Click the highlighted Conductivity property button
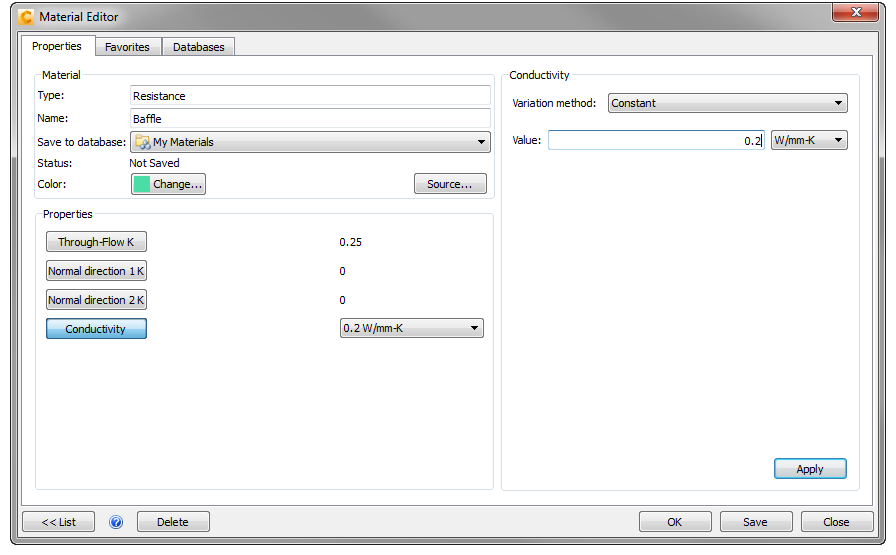896x555 pixels. tap(96, 329)
